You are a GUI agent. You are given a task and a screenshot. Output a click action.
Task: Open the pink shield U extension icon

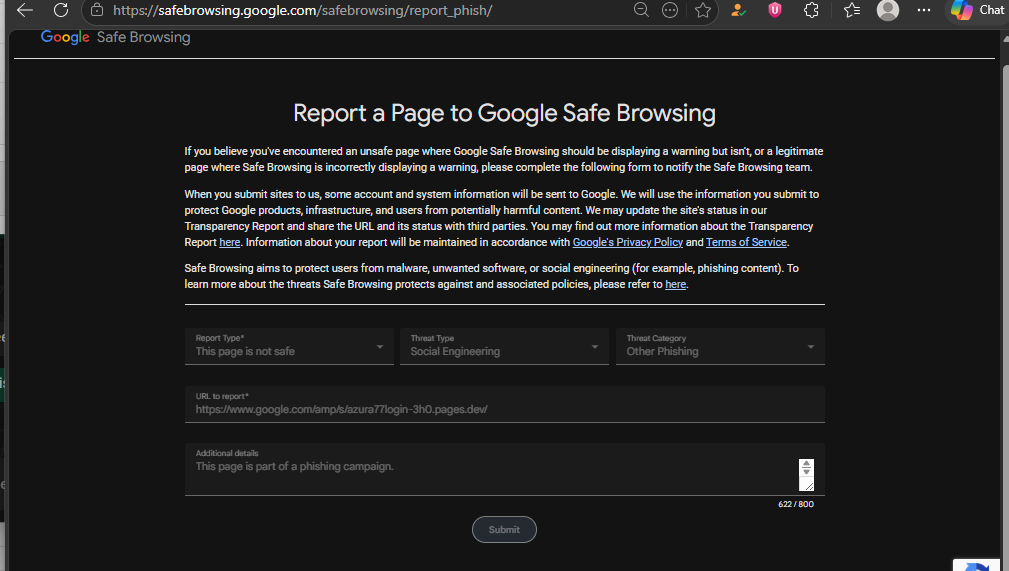click(x=775, y=10)
